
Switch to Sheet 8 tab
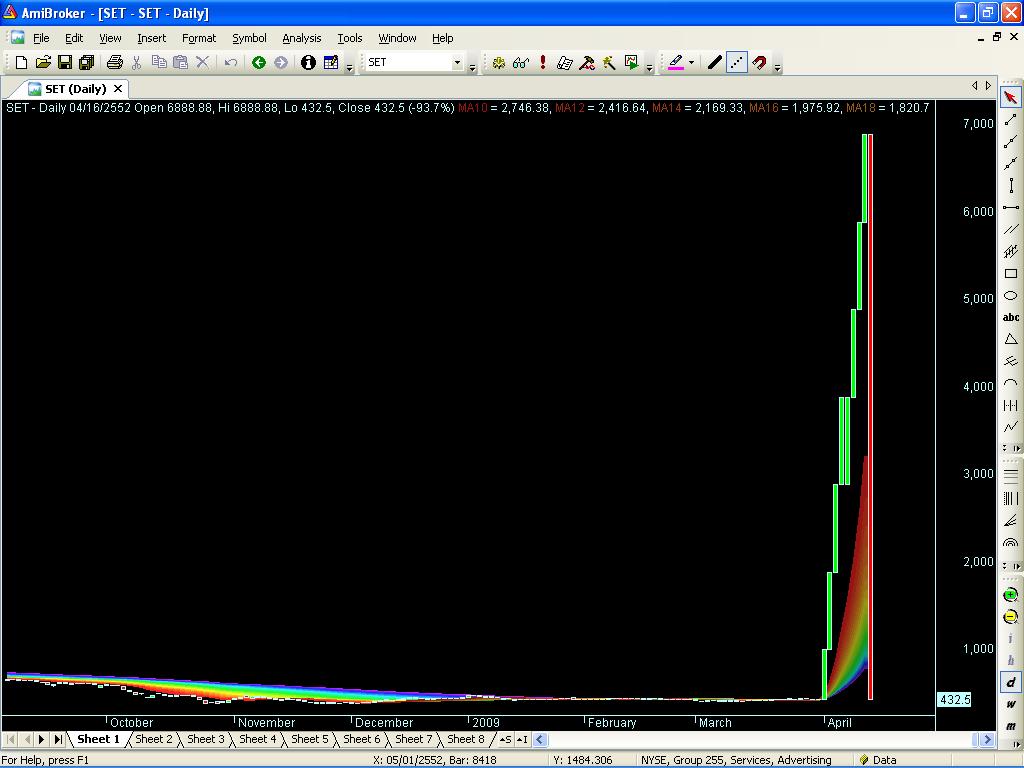pos(466,739)
